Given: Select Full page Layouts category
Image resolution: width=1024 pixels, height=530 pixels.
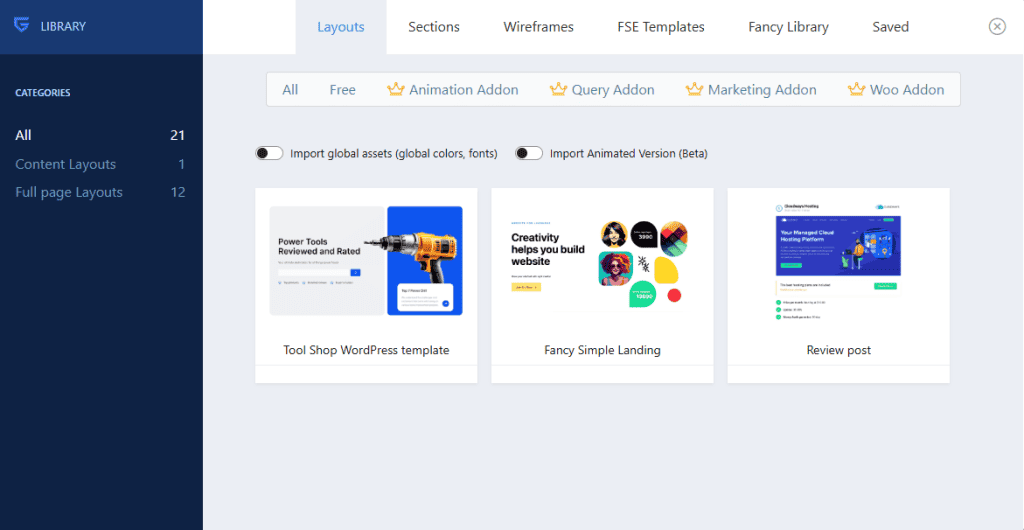Looking at the screenshot, I should click(x=100, y=193).
